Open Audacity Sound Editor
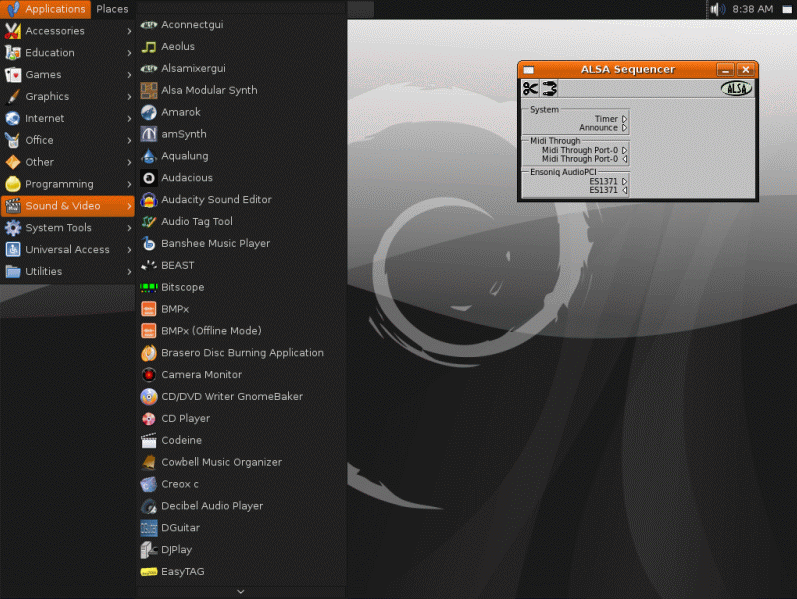This screenshot has height=599, width=797. 215,200
